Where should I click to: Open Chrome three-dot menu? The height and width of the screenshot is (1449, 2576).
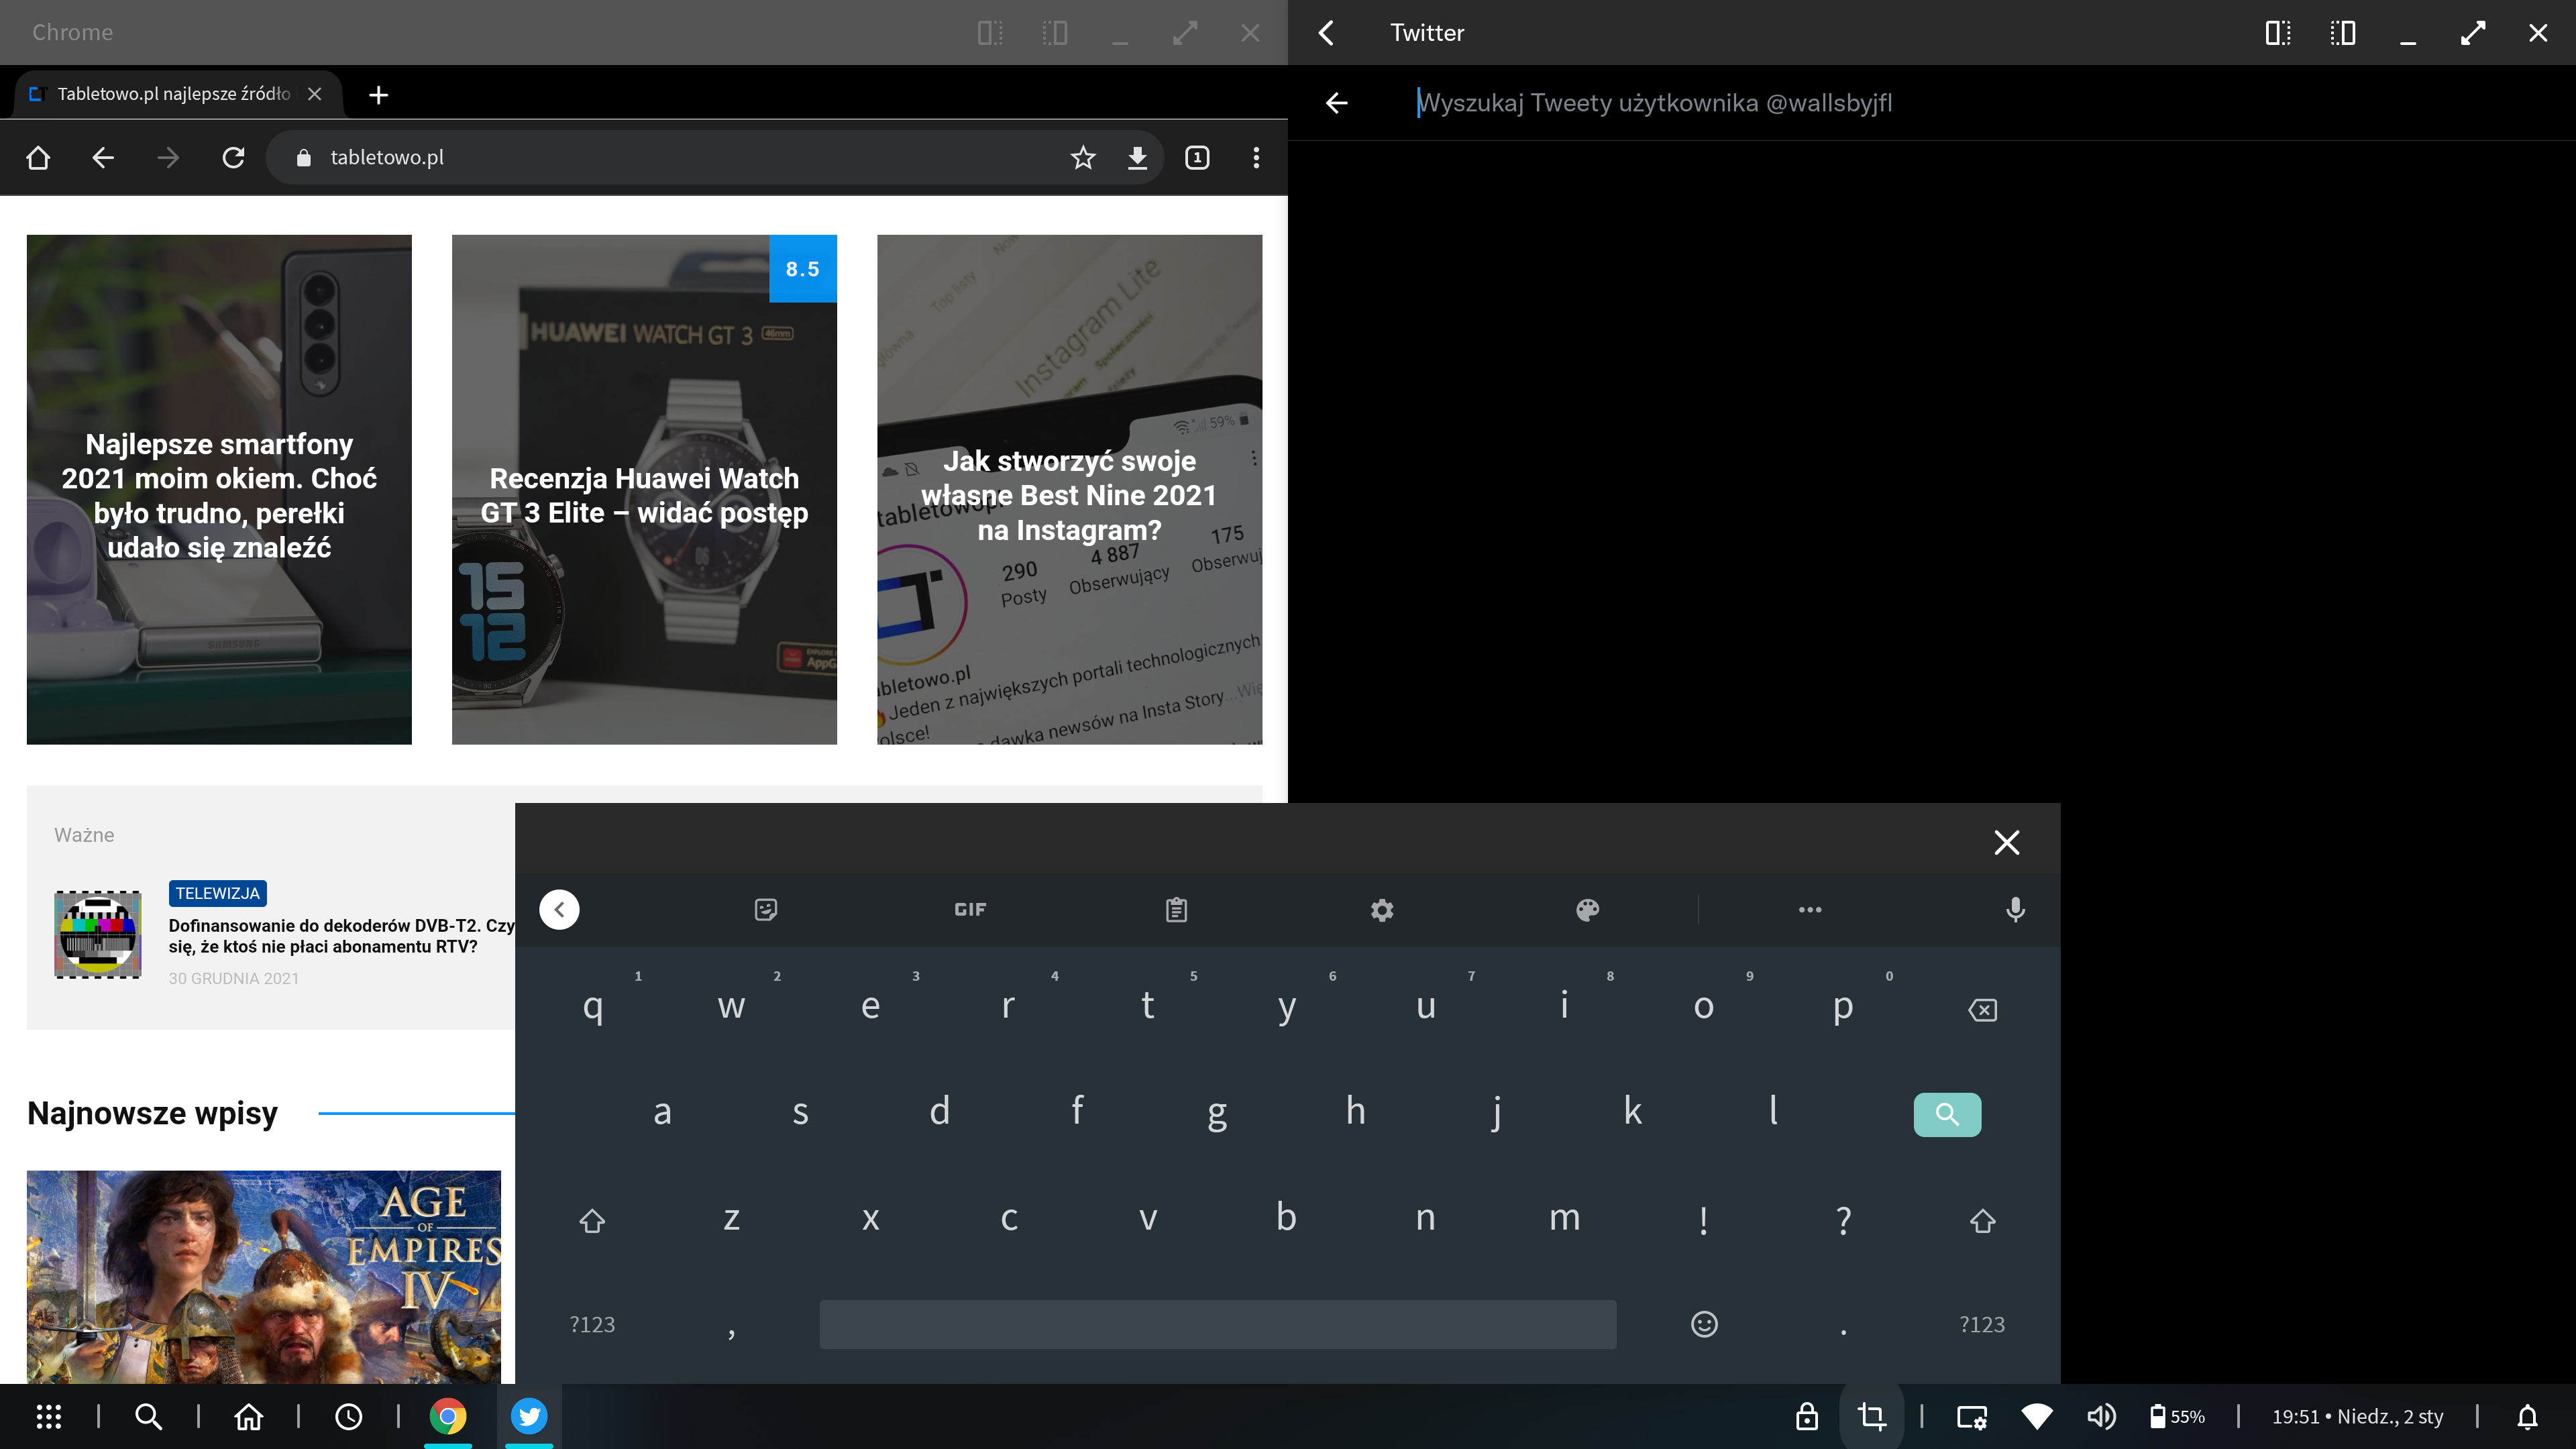1256,157
